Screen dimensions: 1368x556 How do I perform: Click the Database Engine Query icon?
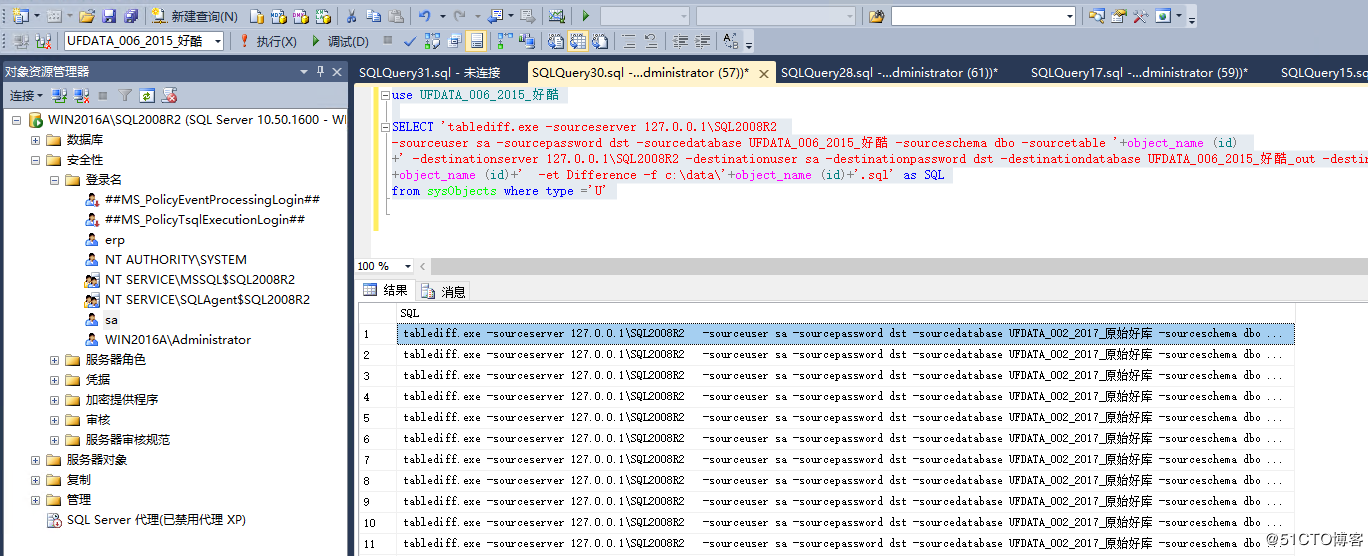click(x=257, y=16)
